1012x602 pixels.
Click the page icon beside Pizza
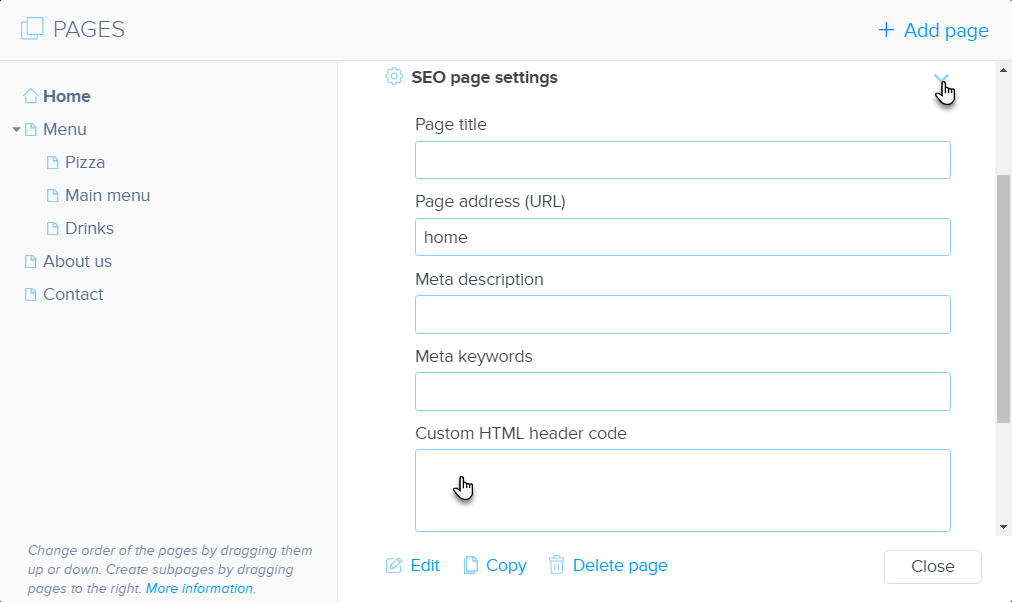click(53, 163)
